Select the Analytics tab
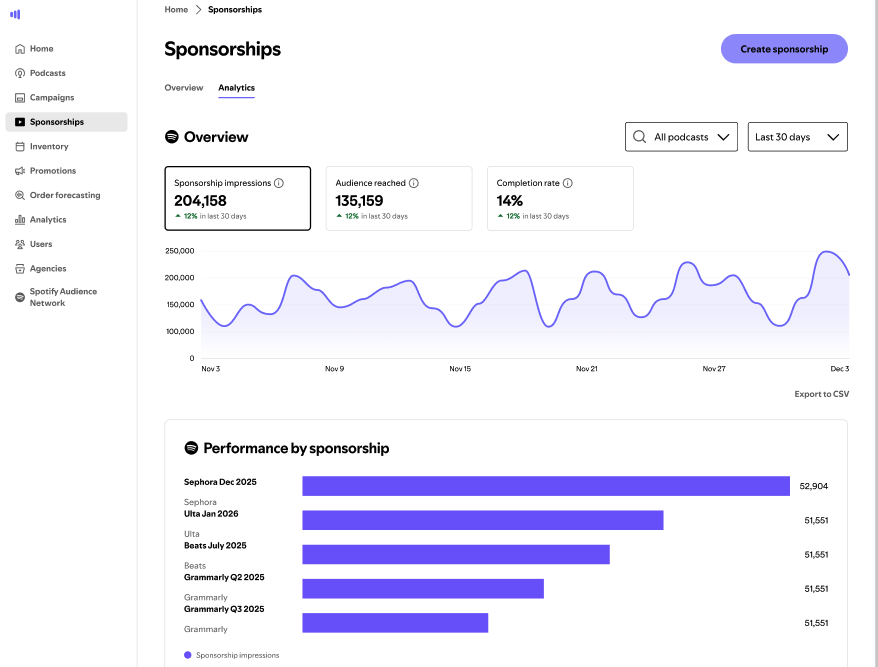 point(236,87)
